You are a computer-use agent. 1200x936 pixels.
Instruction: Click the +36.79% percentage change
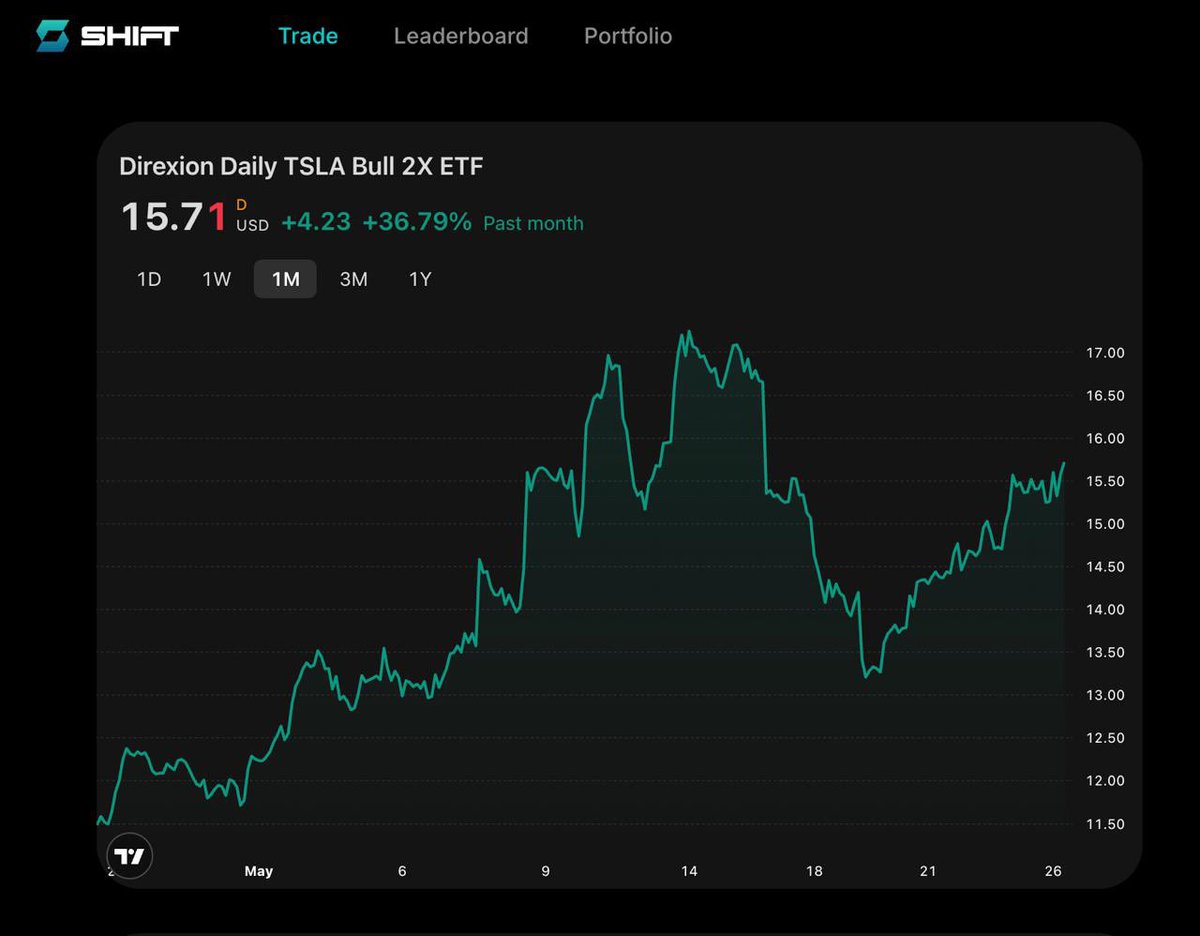417,222
